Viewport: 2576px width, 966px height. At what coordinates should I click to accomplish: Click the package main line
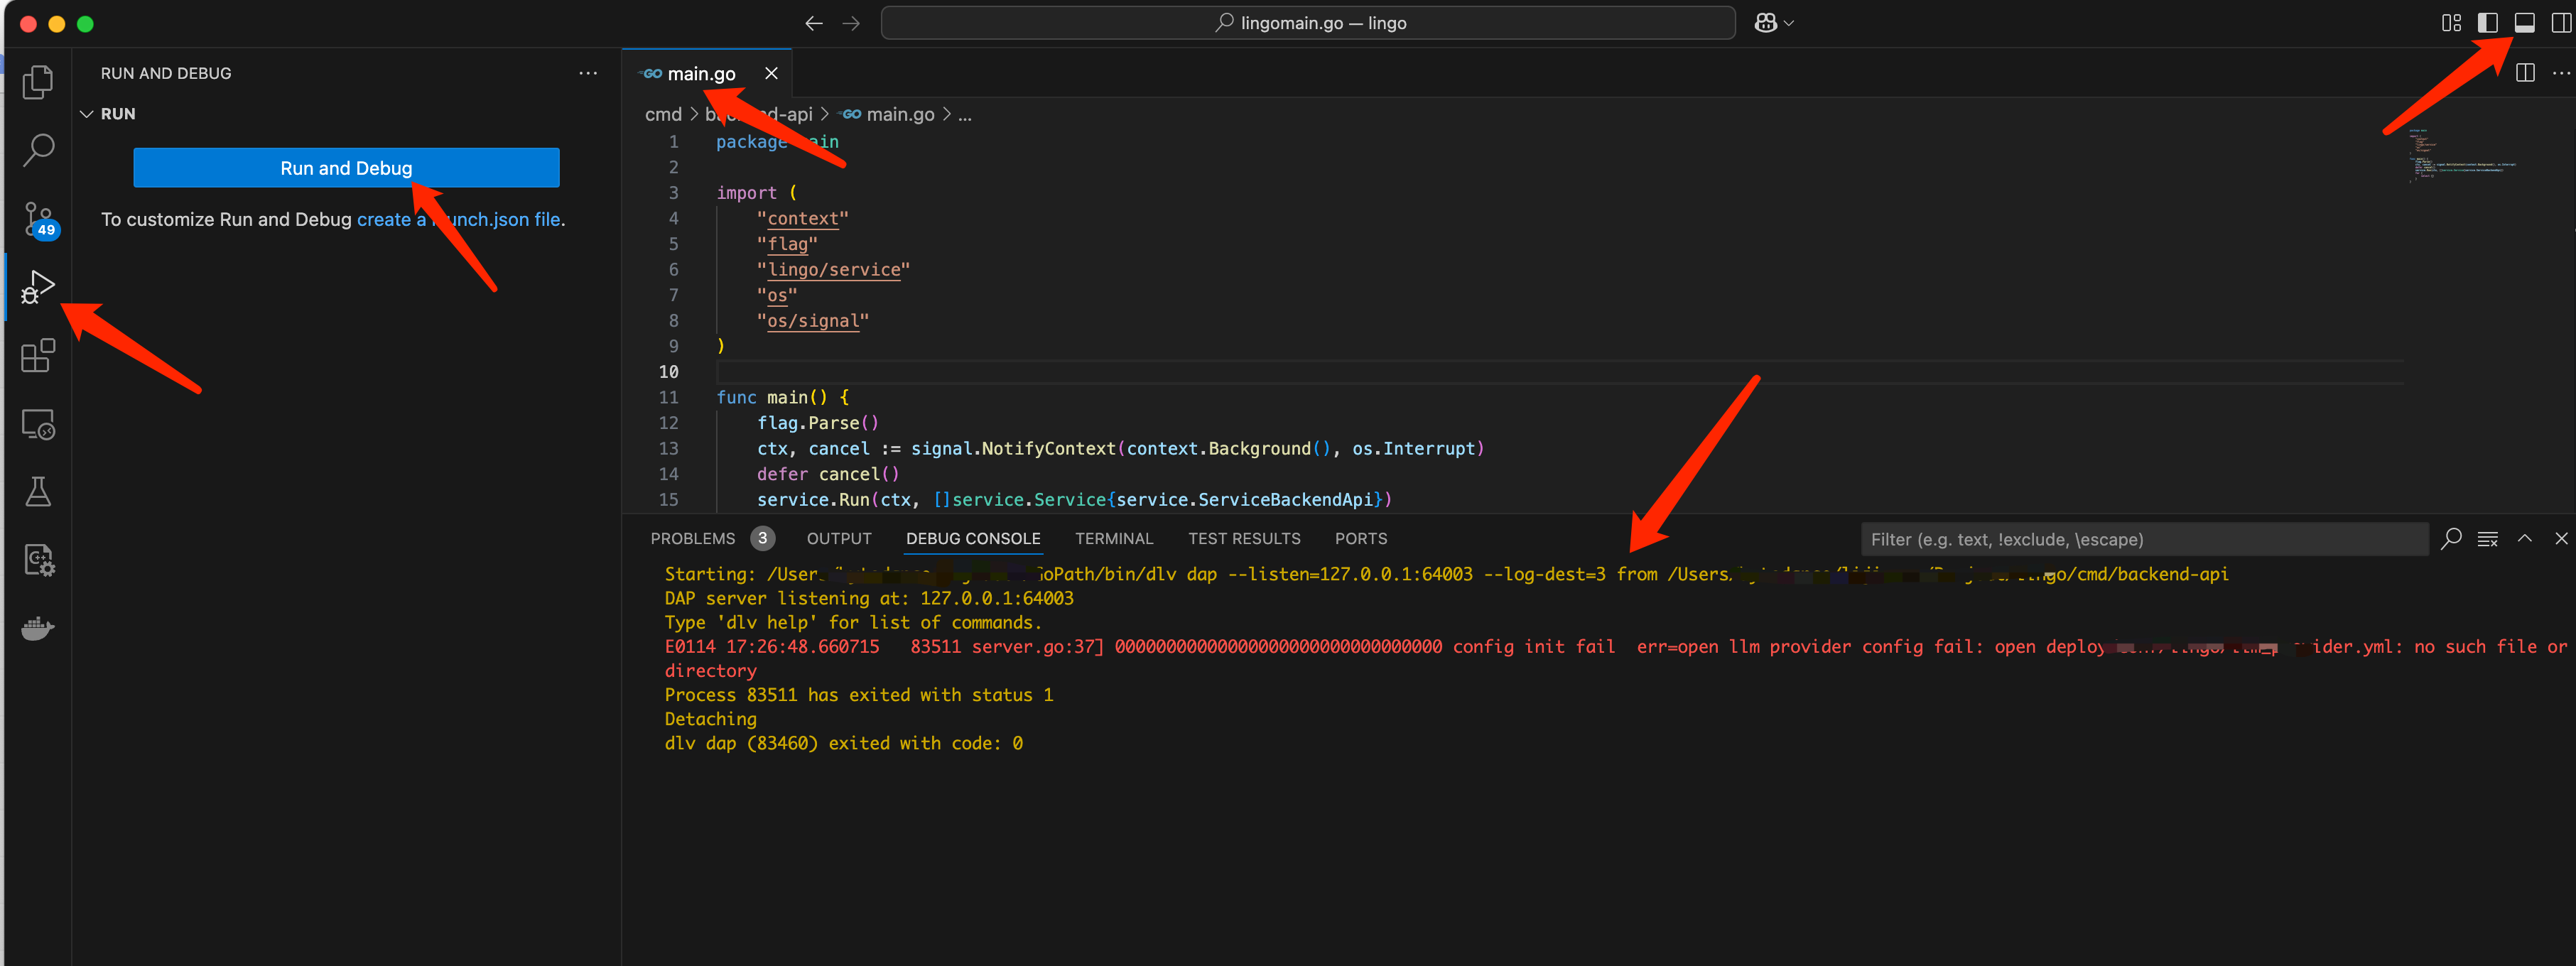pyautogui.click(x=777, y=142)
